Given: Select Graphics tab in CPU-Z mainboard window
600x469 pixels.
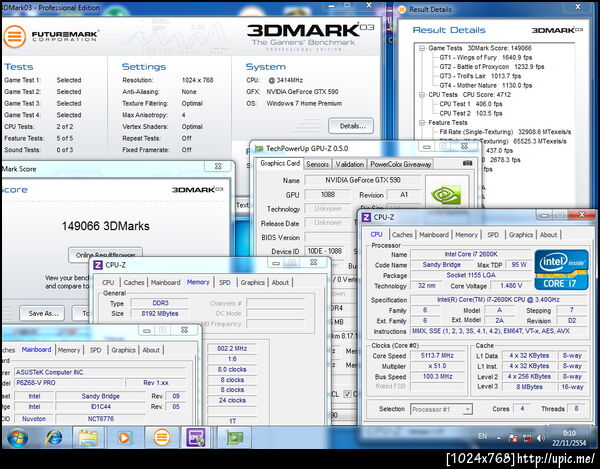Looking at the screenshot, I should [123, 350].
